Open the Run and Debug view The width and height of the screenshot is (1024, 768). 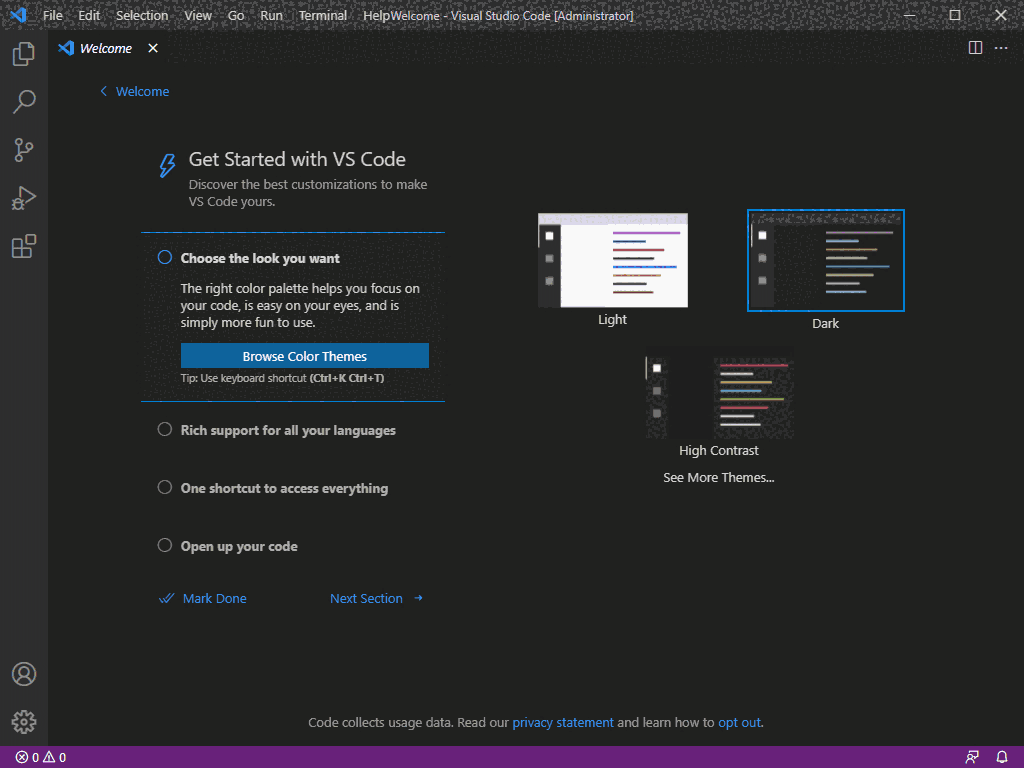tap(23, 198)
